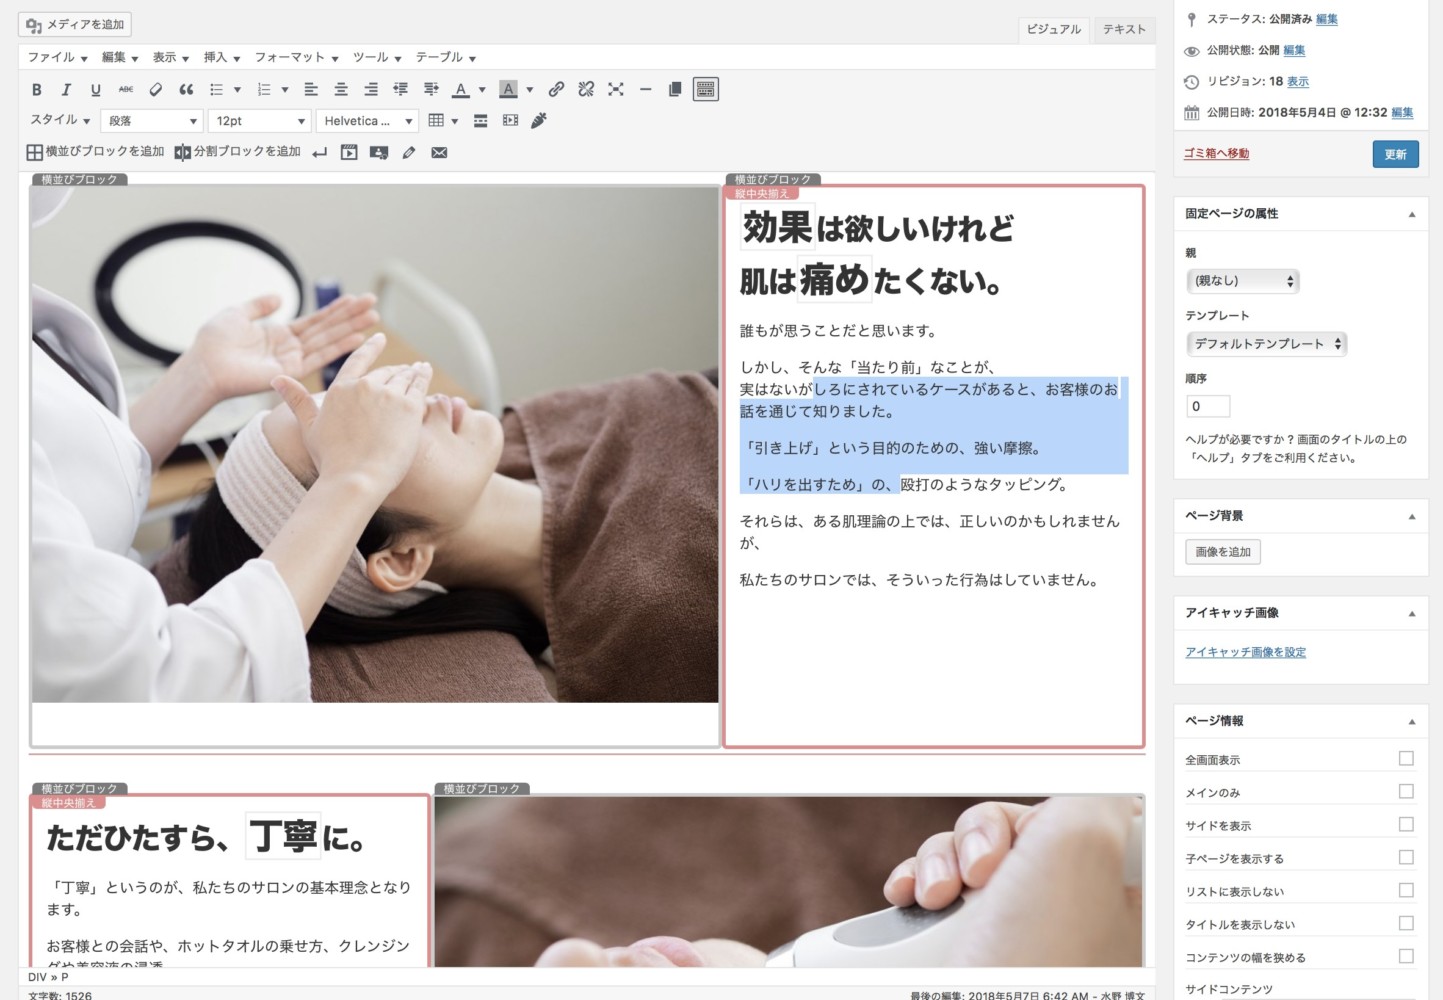Toggle italic formatting
Image resolution: width=1443 pixels, height=1000 pixels.
pyautogui.click(x=66, y=90)
